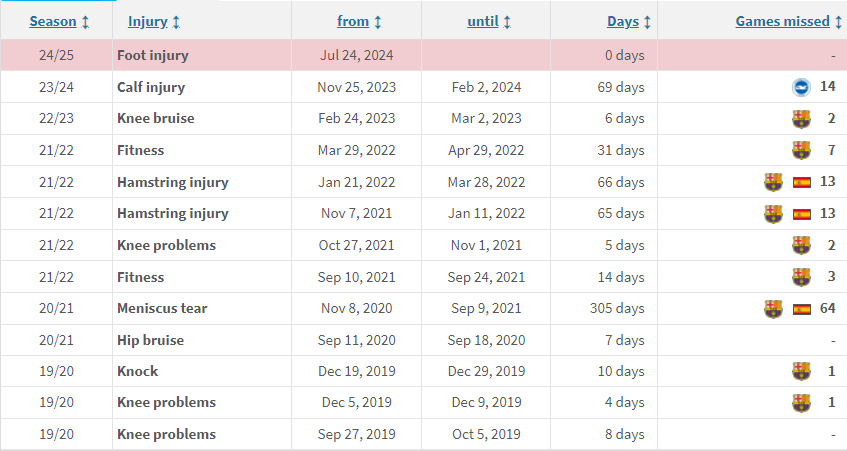This screenshot has height=451, width=847.
Task: Click Barcelona crest in the 14 days Fitness row
Action: (801, 277)
